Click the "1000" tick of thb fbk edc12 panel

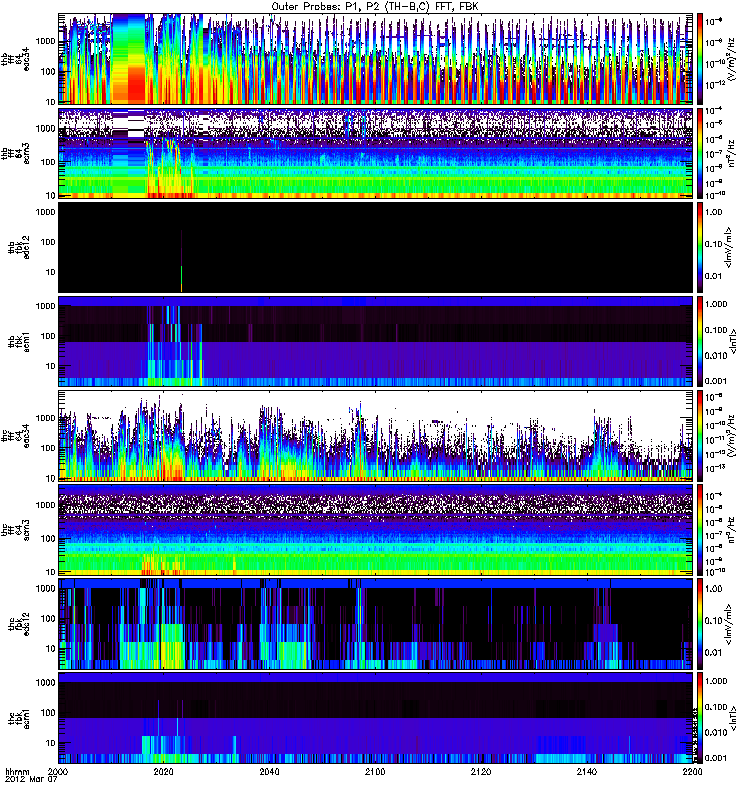pos(45,212)
